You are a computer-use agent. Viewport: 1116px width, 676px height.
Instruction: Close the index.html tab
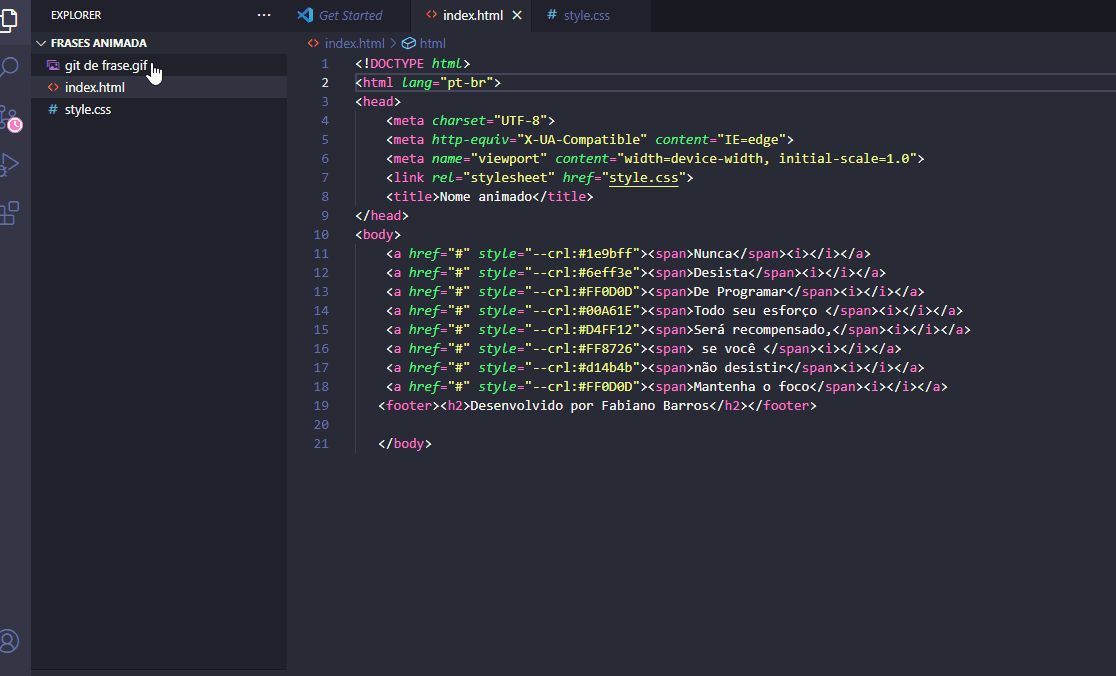[x=517, y=15]
